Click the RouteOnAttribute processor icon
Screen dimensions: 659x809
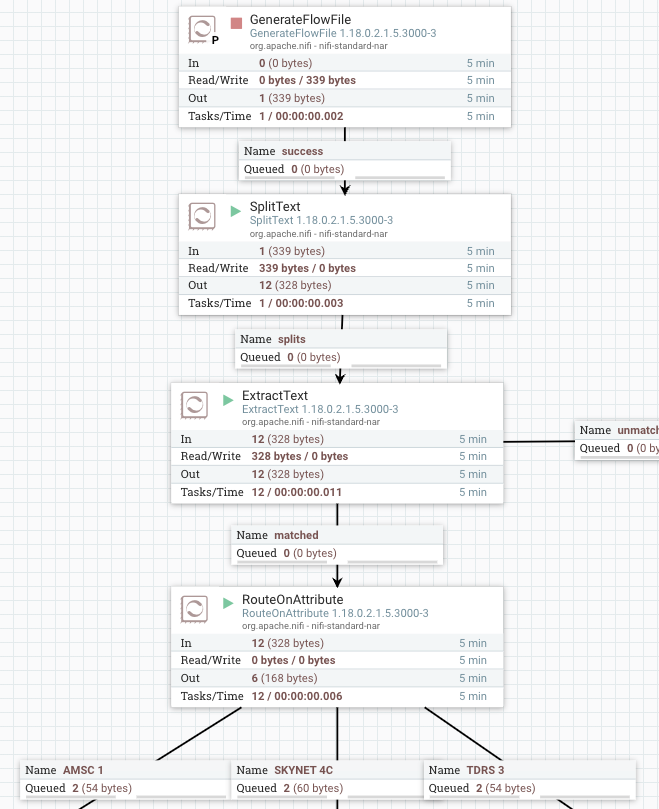(195, 608)
